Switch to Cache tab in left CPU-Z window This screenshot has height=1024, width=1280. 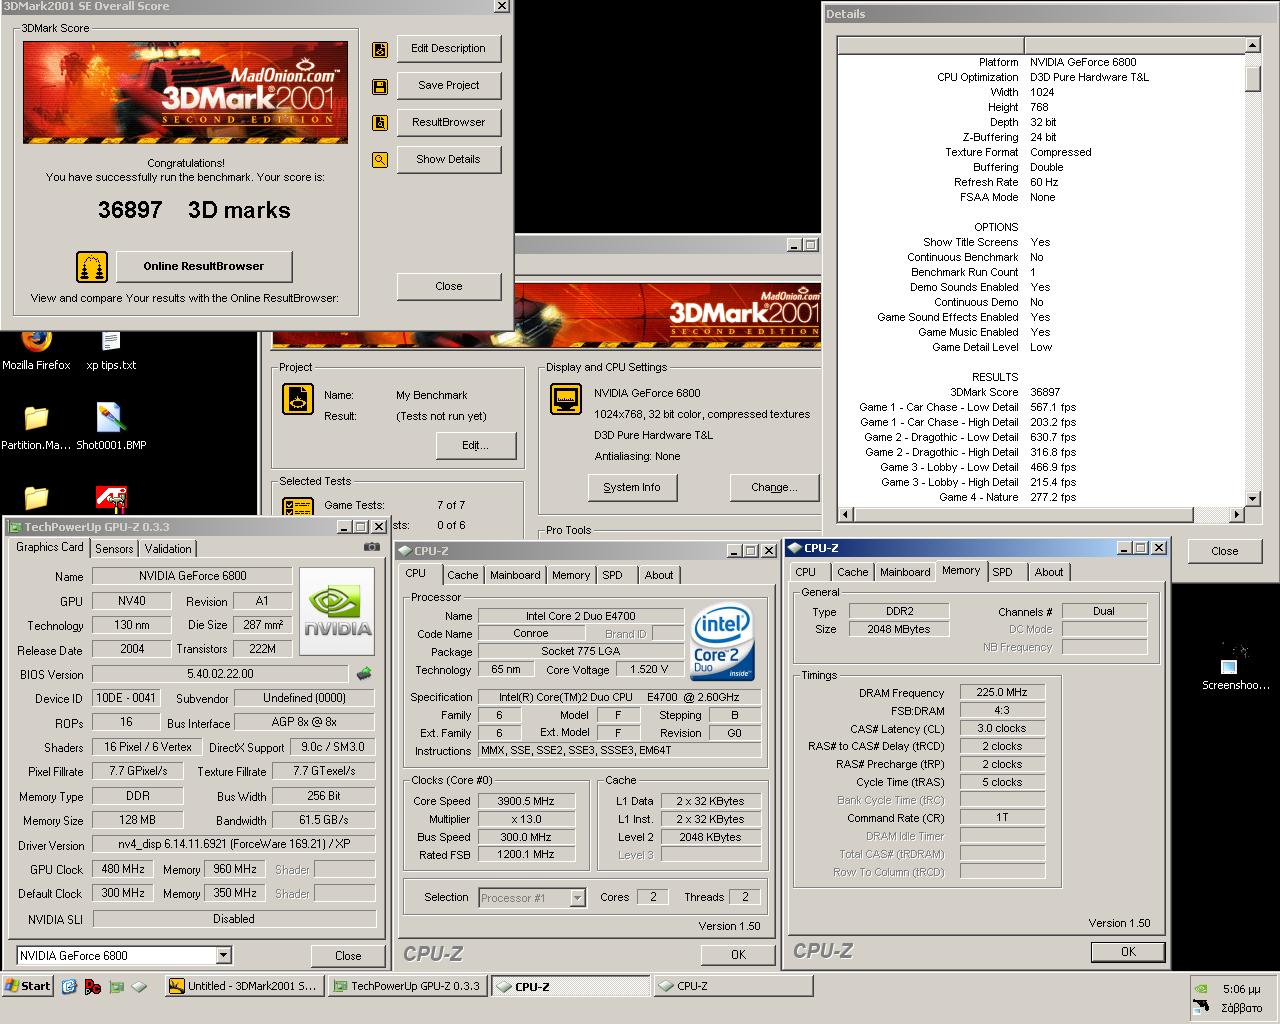pyautogui.click(x=462, y=575)
